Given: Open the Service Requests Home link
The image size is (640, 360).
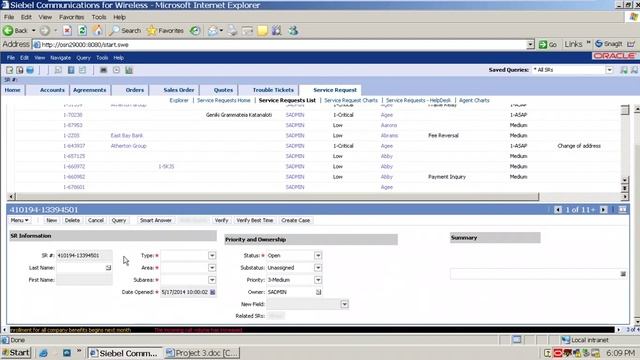Looking at the screenshot, I should pyautogui.click(x=224, y=100).
